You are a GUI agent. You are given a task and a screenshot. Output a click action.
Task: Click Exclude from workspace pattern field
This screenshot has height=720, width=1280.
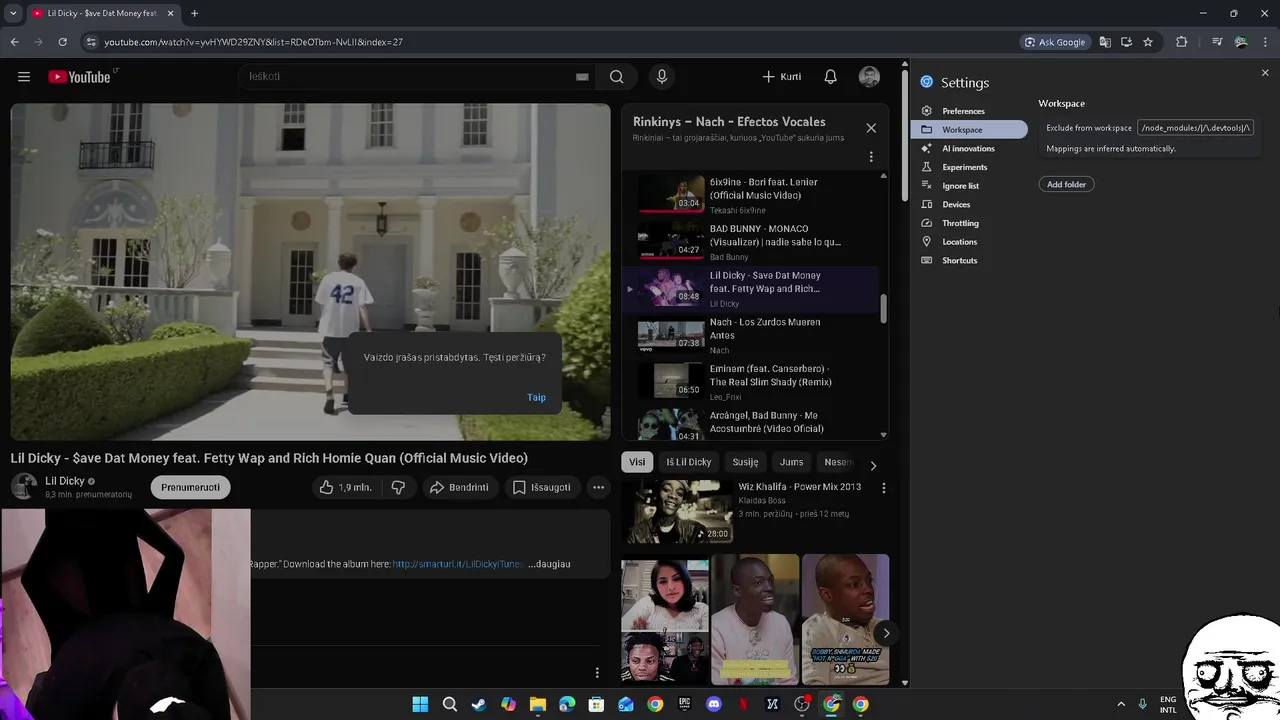click(x=1196, y=128)
